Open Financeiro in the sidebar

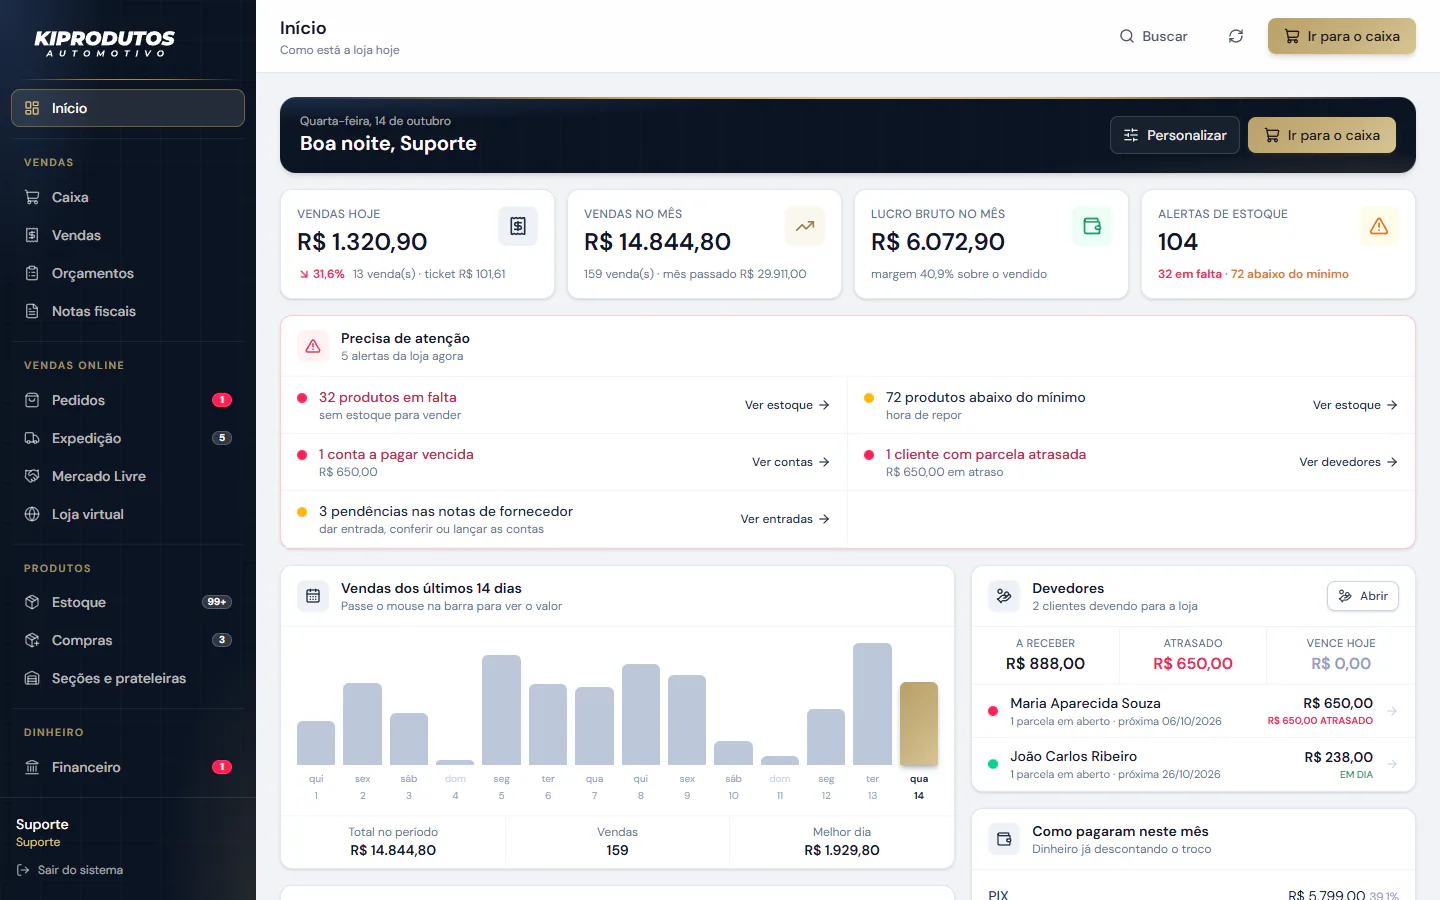point(128,767)
